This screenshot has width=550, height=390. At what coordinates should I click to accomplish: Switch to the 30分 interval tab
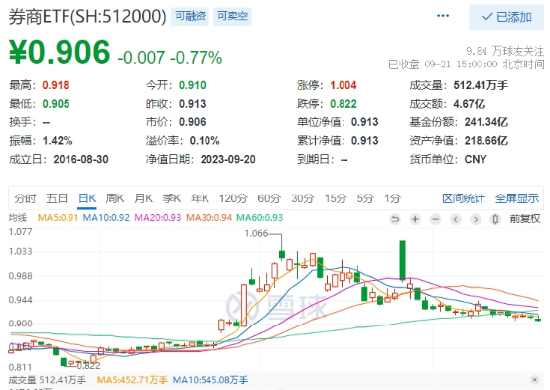point(302,199)
